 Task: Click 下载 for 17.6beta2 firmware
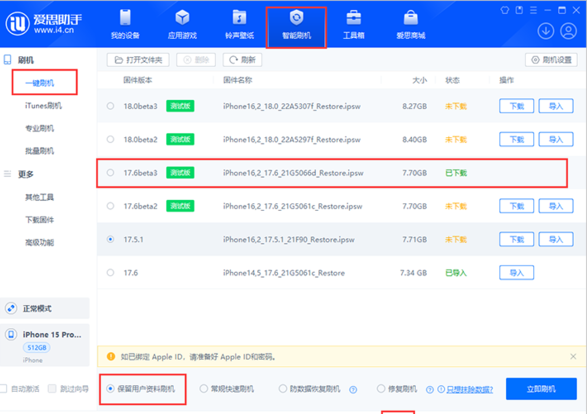pos(517,206)
